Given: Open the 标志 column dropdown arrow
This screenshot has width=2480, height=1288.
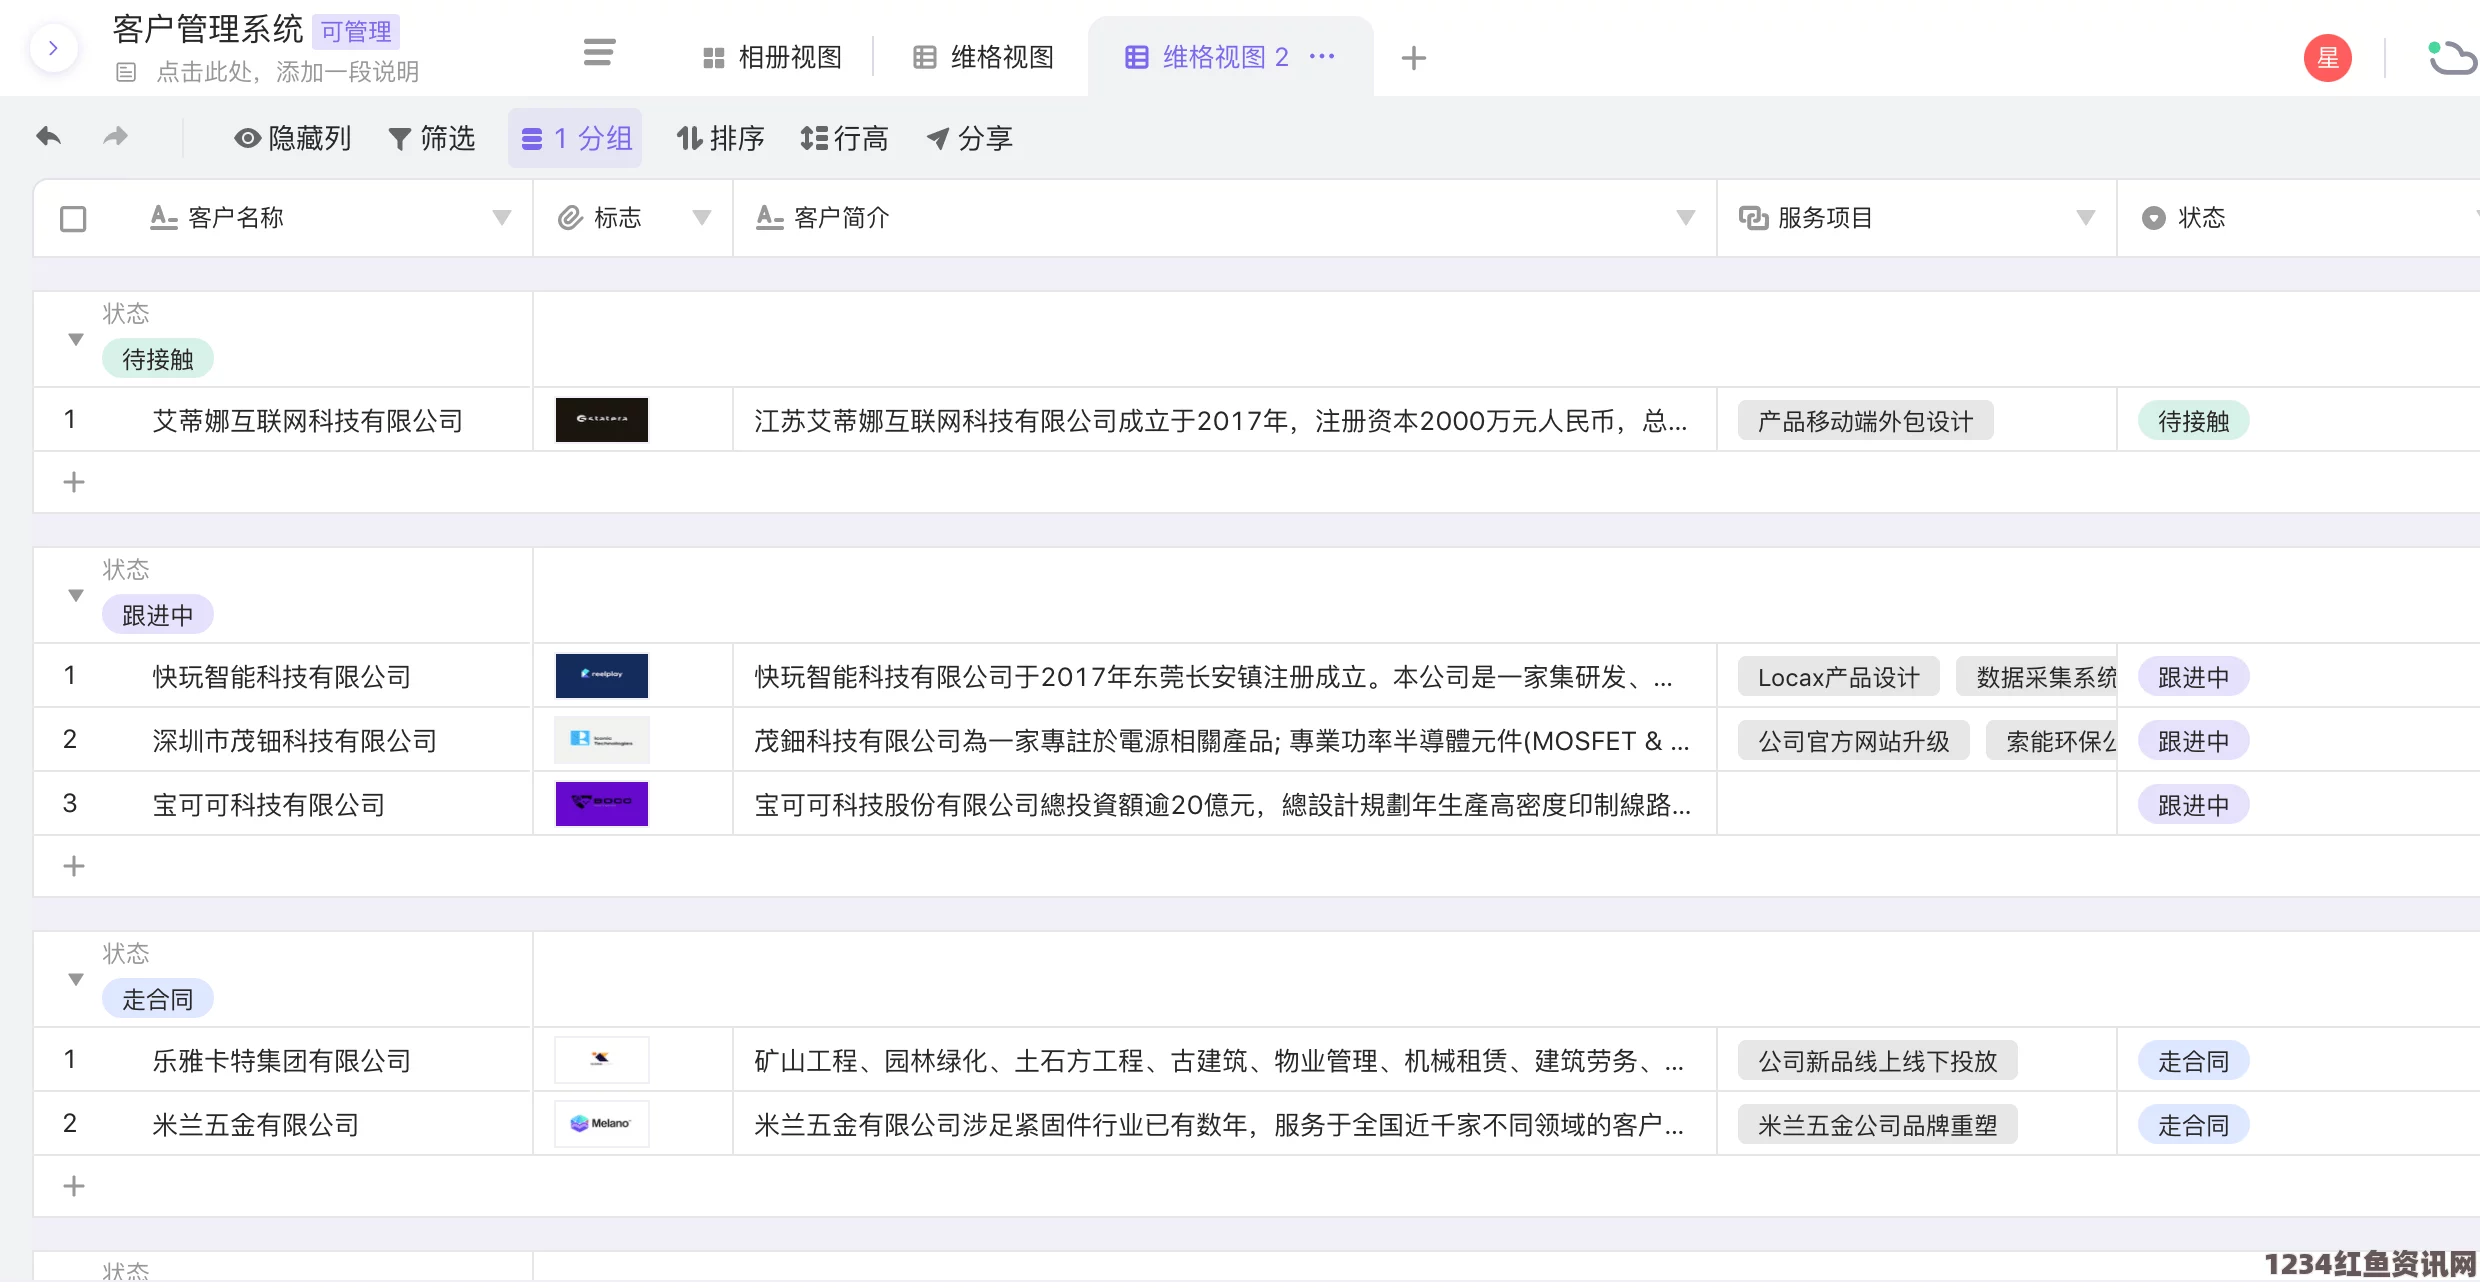Looking at the screenshot, I should 702,218.
